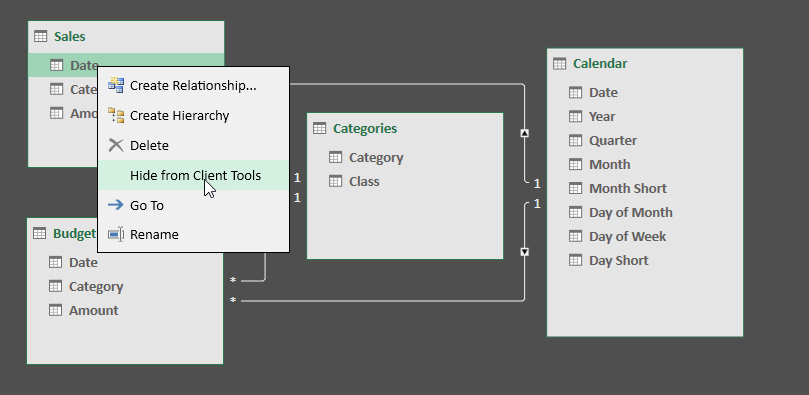Select the Calendar table title
809x395 pixels.
(x=600, y=63)
